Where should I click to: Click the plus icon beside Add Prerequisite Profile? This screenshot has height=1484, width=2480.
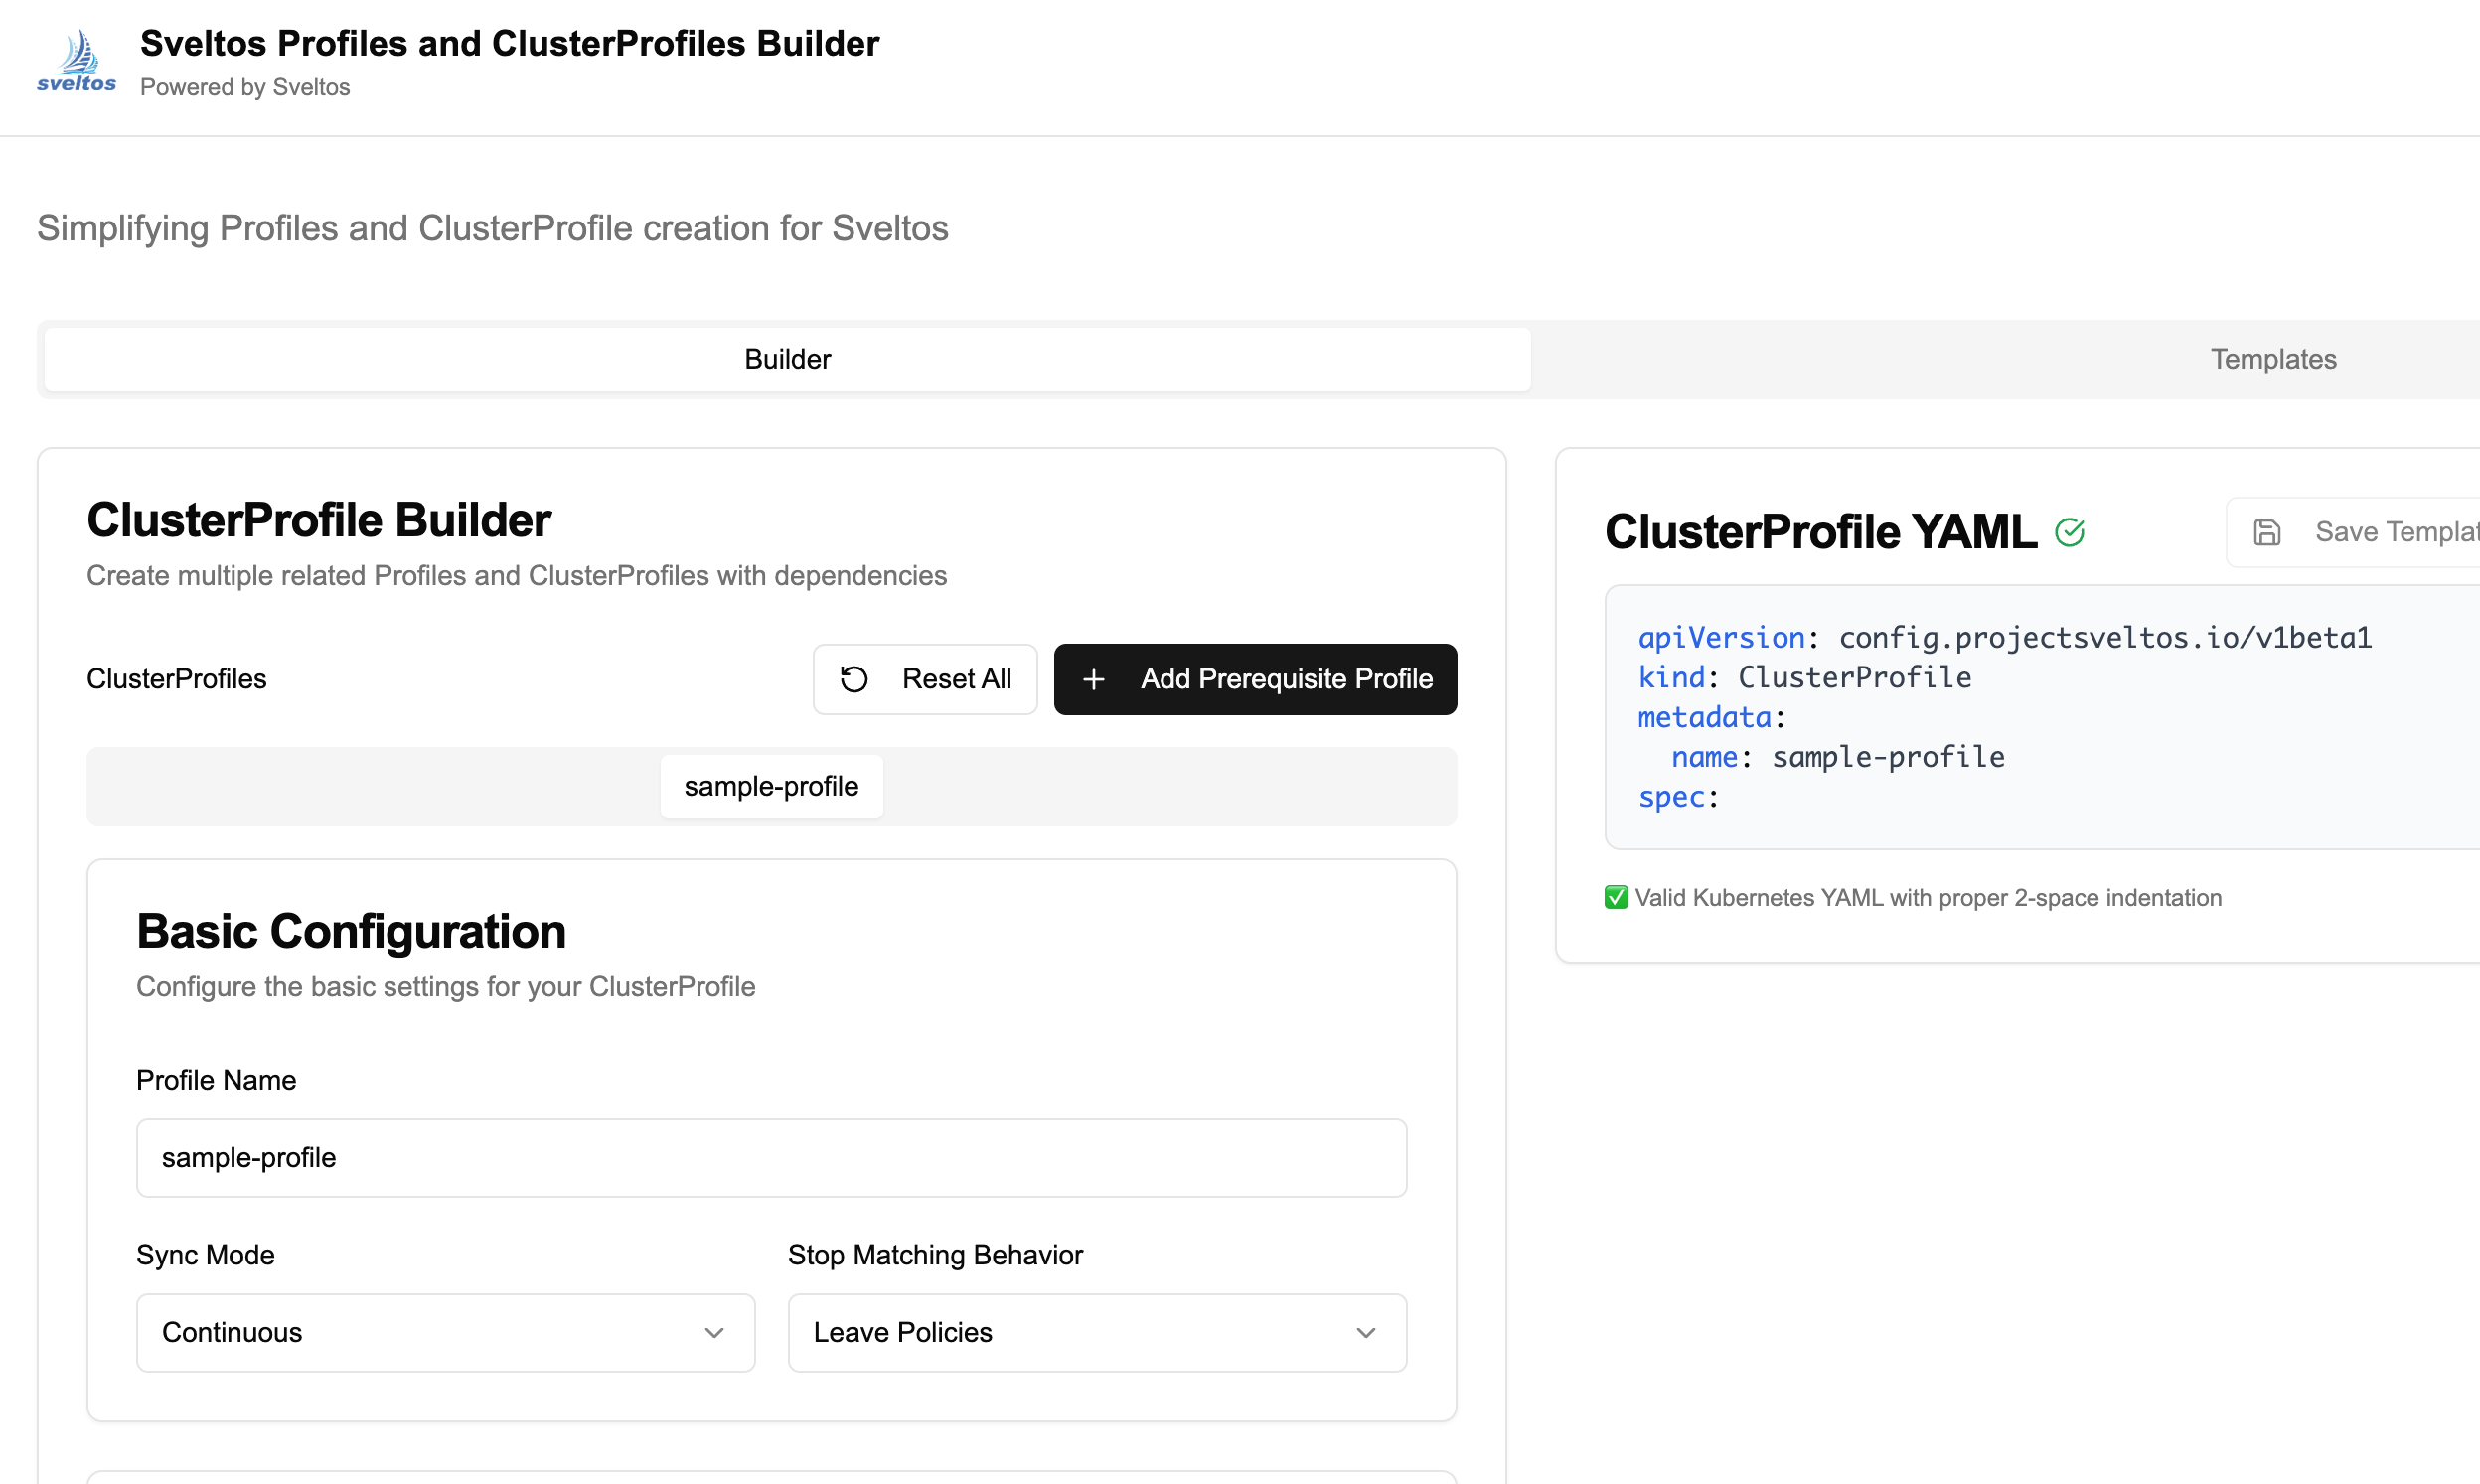tap(1094, 679)
